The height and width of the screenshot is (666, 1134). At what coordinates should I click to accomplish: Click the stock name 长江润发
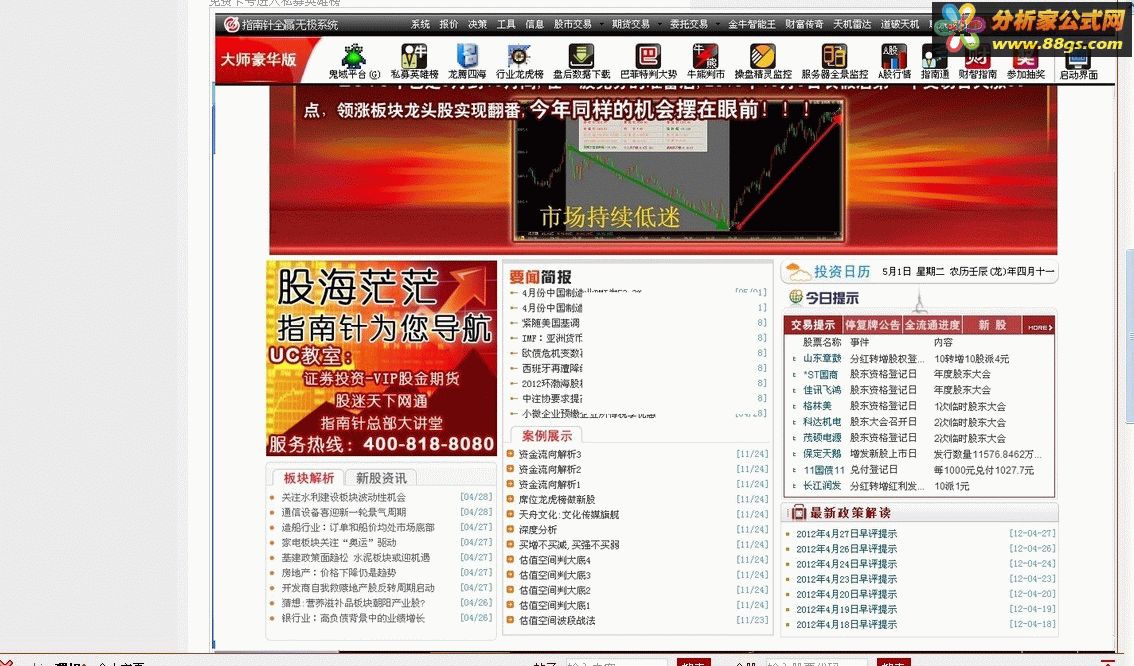[x=822, y=485]
